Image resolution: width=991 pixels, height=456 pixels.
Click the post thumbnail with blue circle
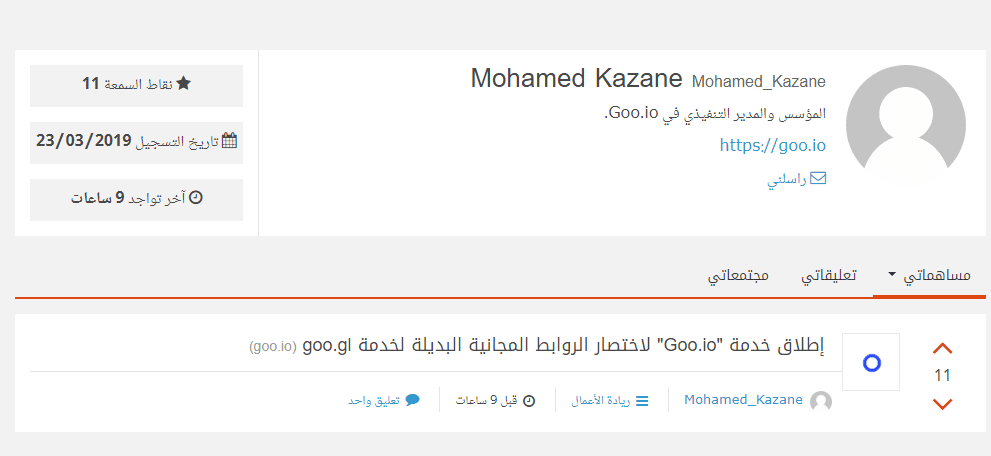(x=871, y=362)
